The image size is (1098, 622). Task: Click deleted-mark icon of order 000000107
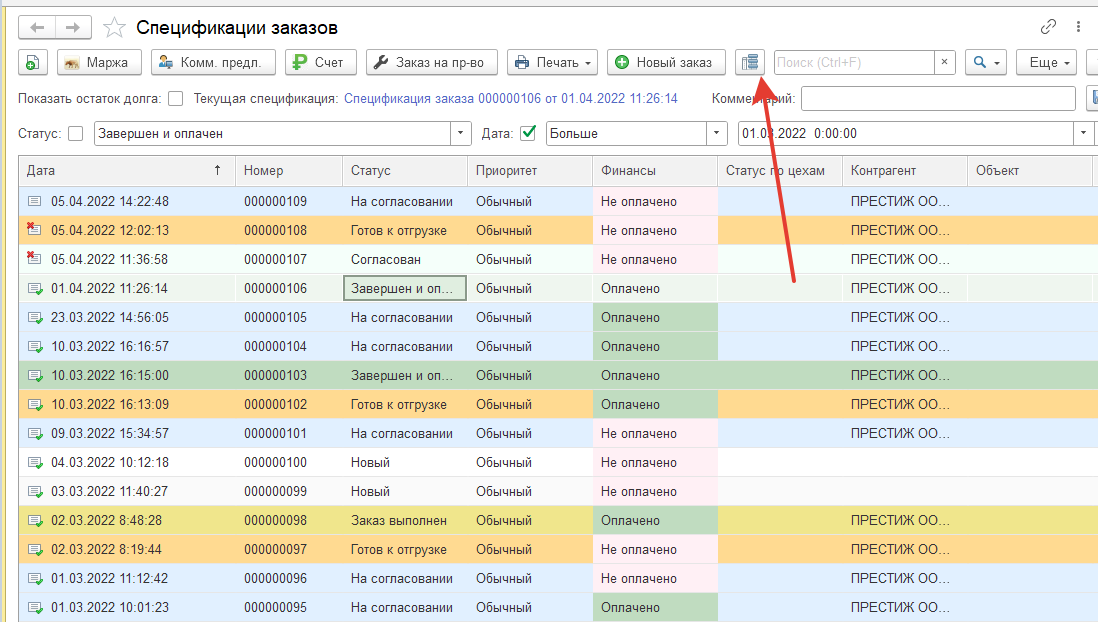point(34,258)
